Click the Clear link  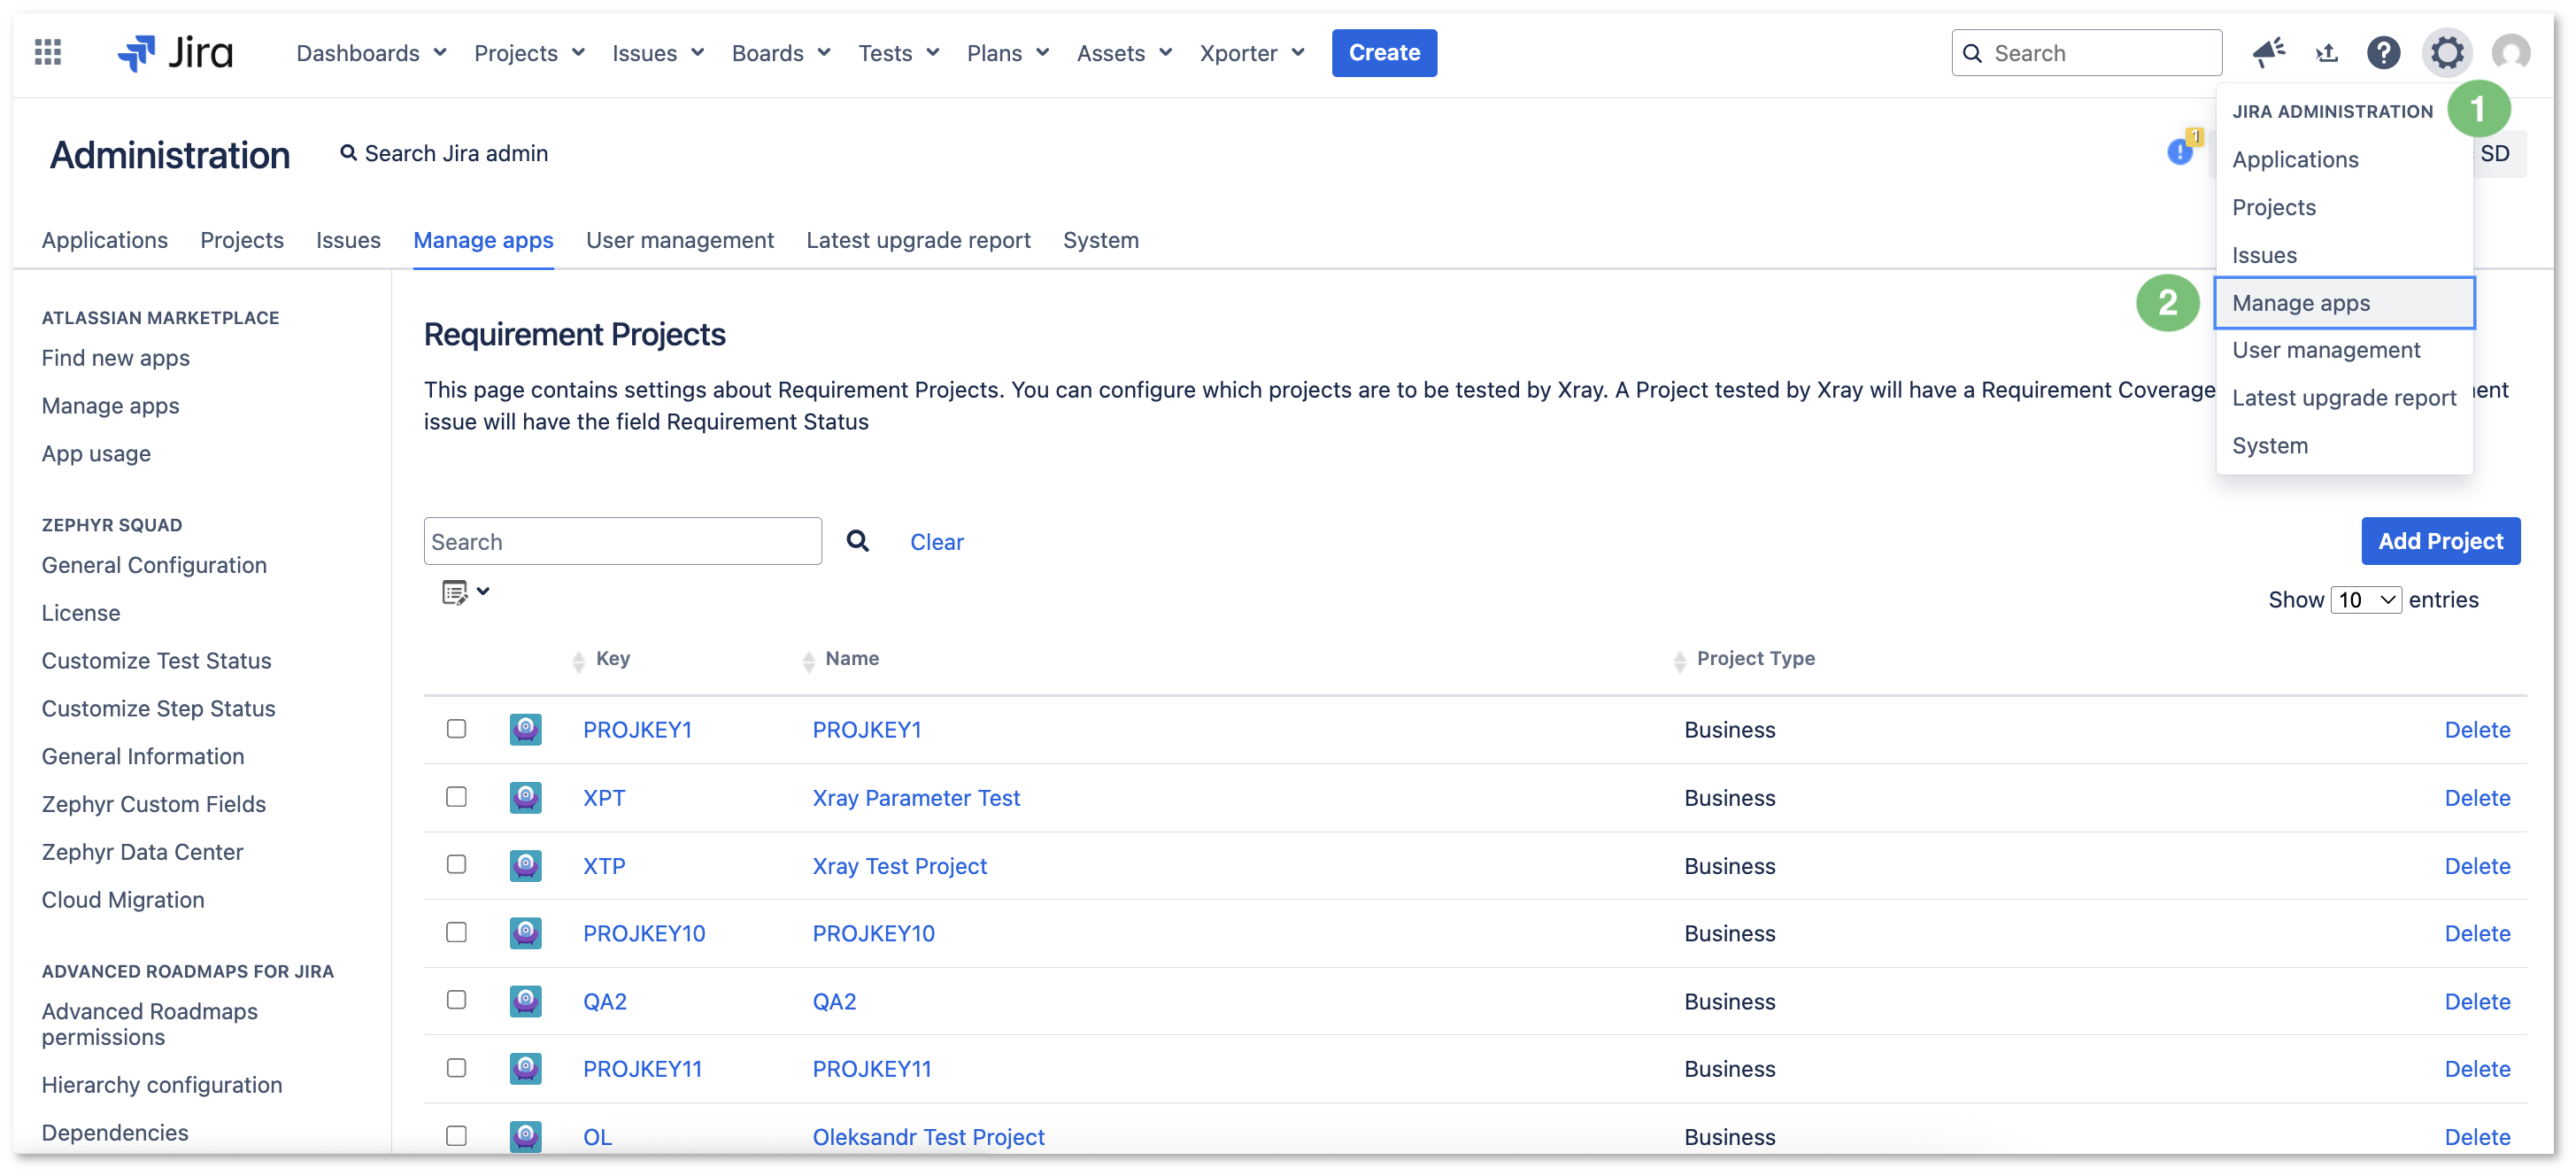[936, 542]
